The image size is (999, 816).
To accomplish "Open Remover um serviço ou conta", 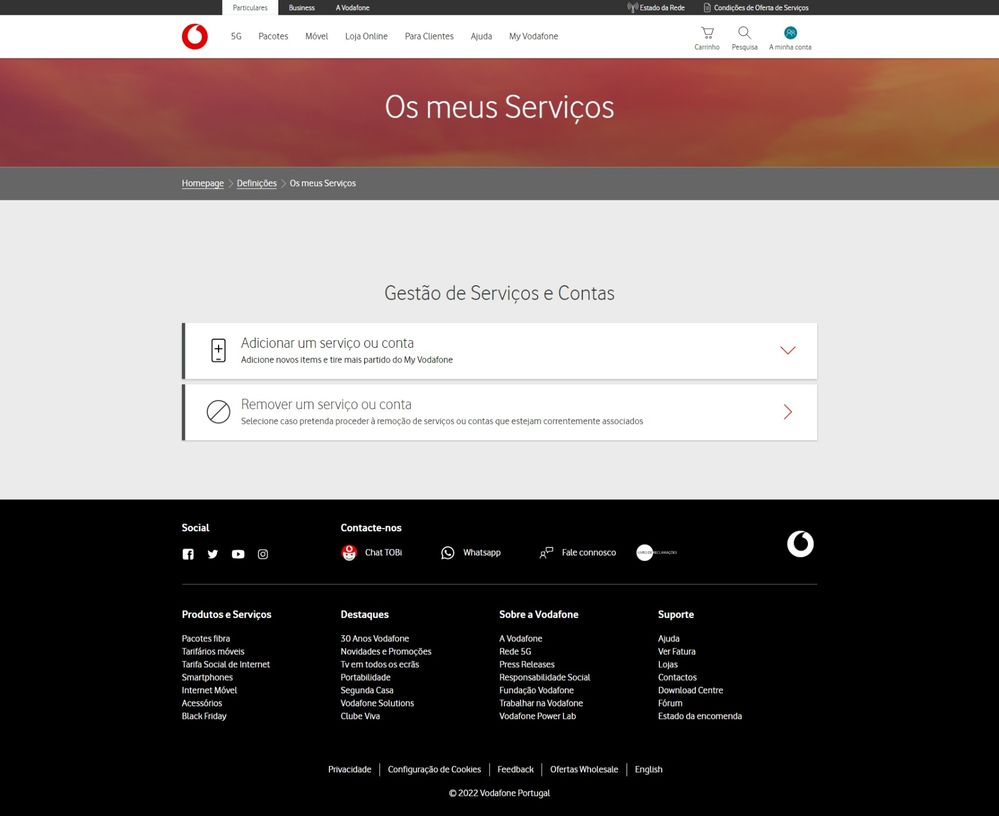I will (787, 411).
